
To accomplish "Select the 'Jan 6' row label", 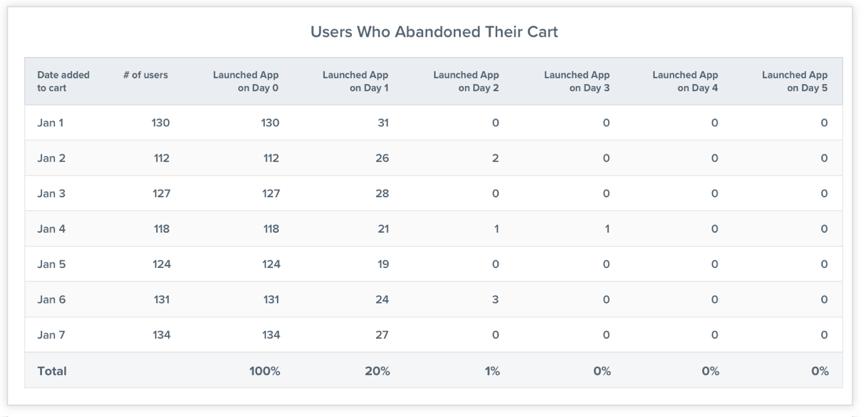I will pos(51,300).
